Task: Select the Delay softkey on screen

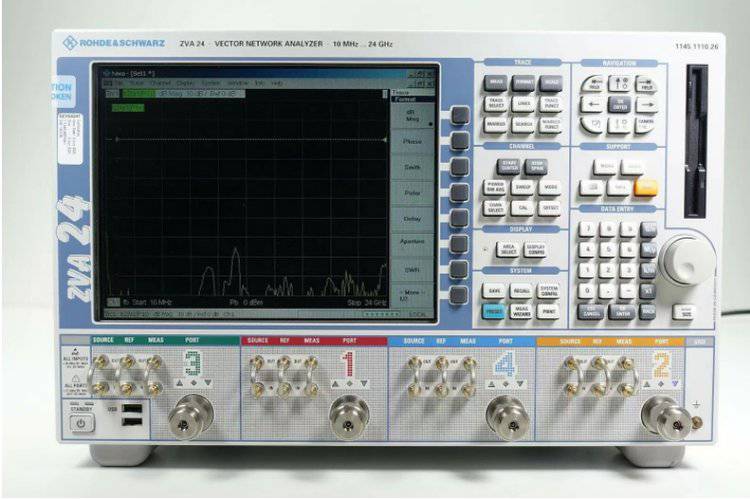Action: (x=412, y=219)
